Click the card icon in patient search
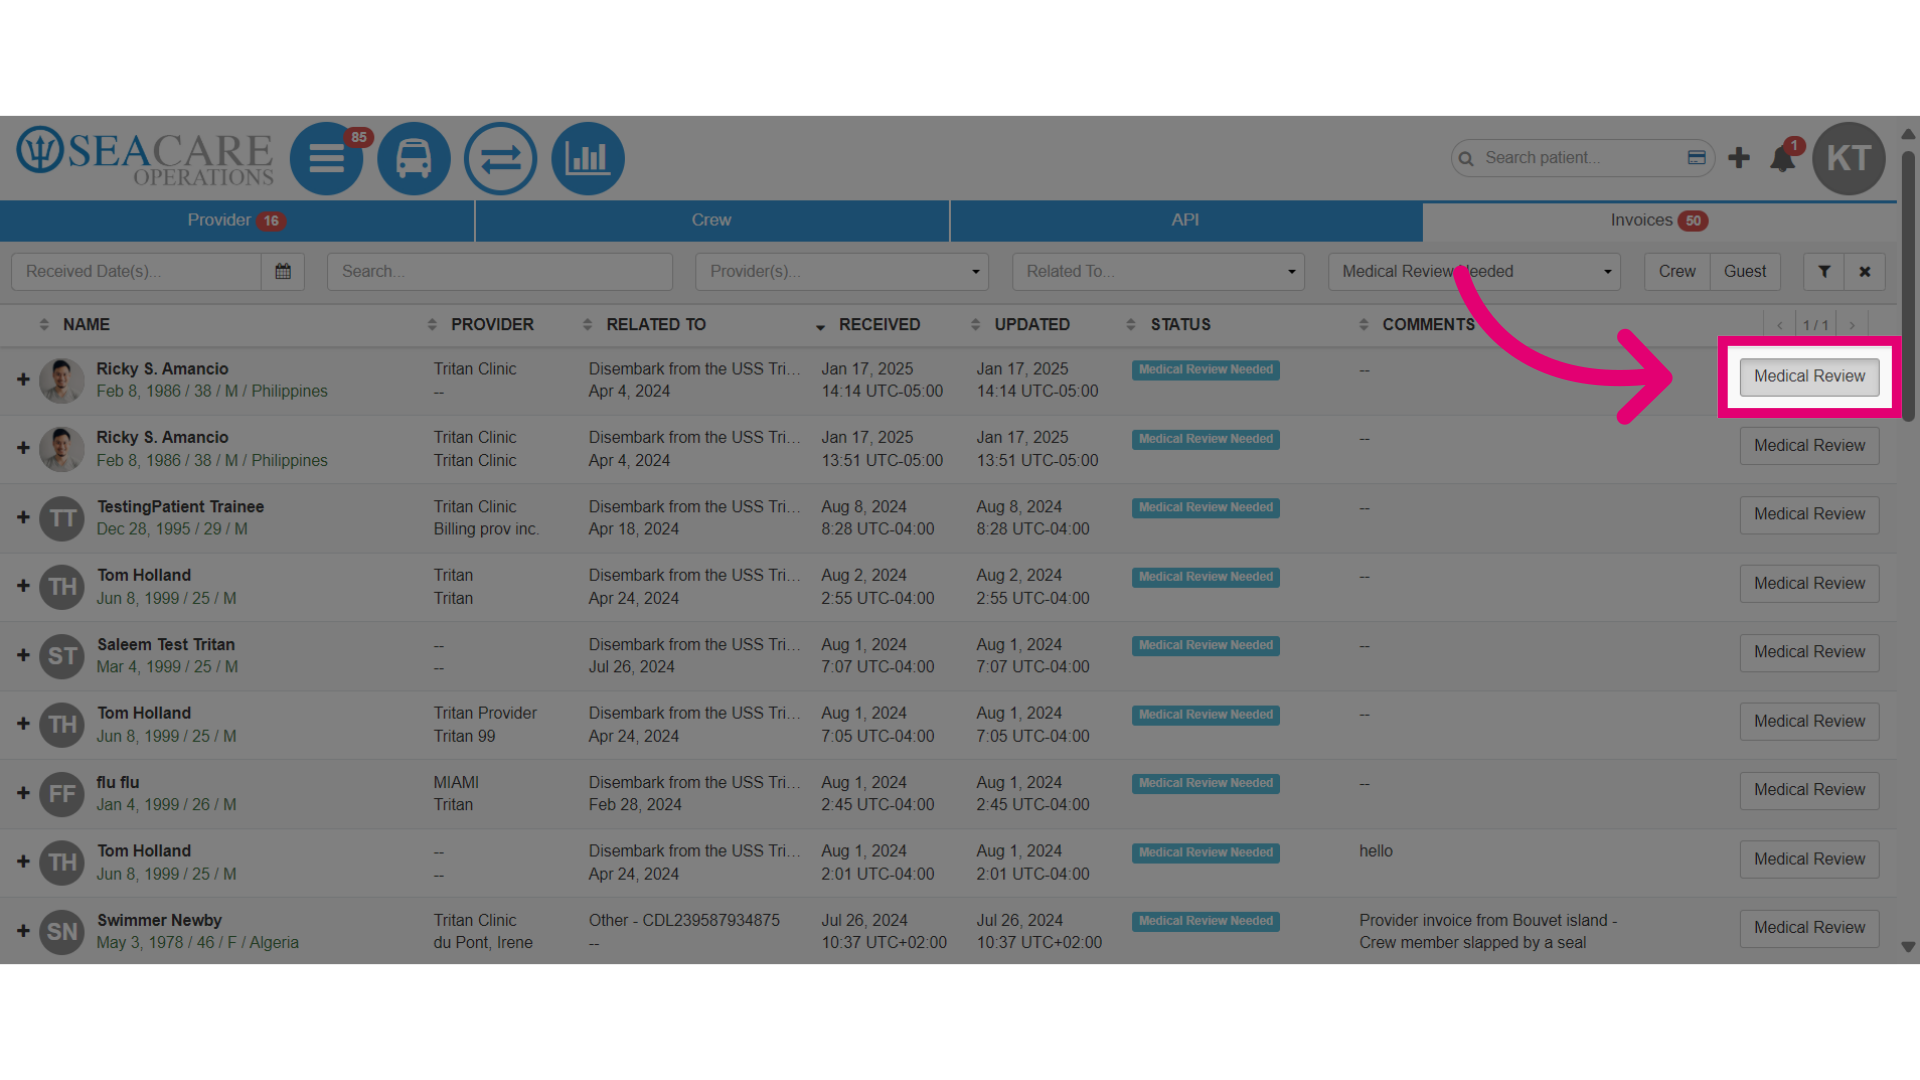 [x=1696, y=158]
